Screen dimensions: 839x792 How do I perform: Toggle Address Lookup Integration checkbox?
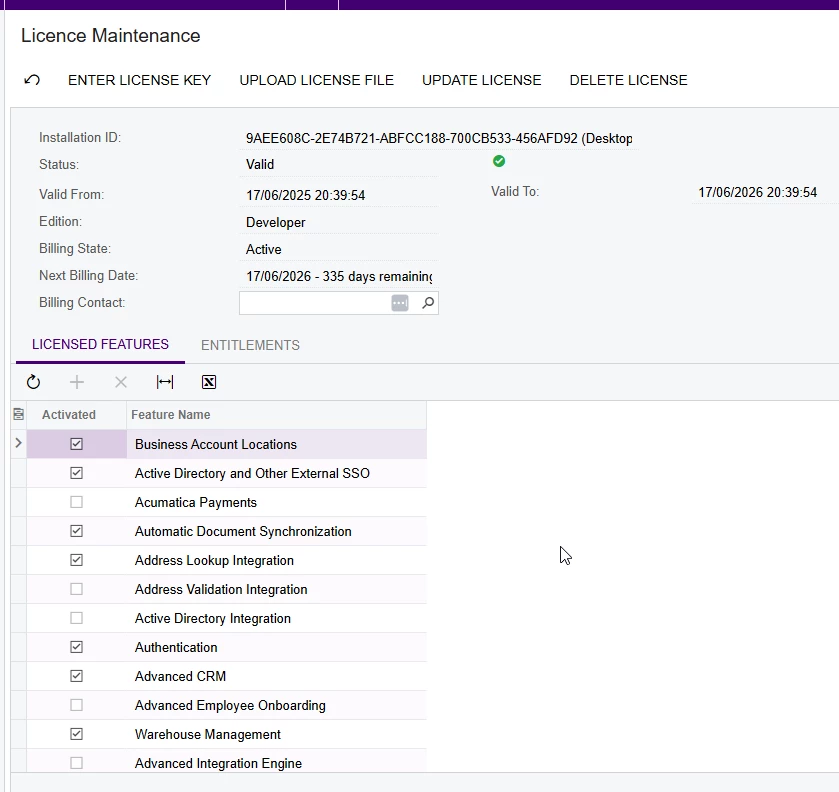point(77,560)
